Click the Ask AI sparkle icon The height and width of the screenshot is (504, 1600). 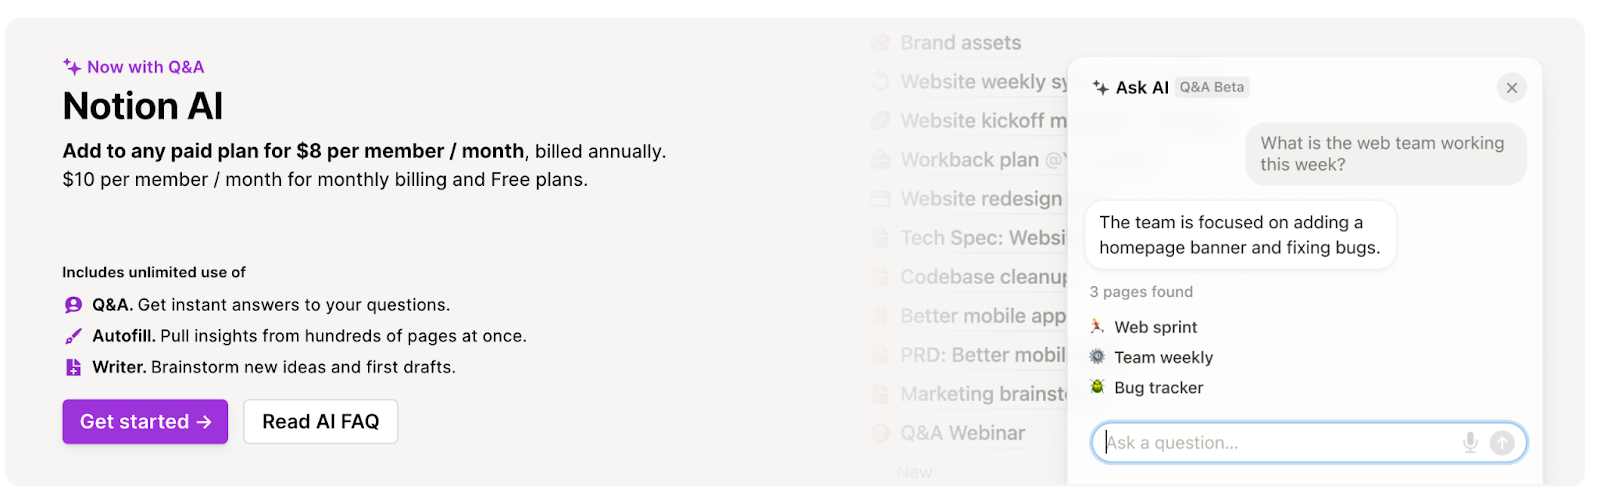[x=1101, y=87]
